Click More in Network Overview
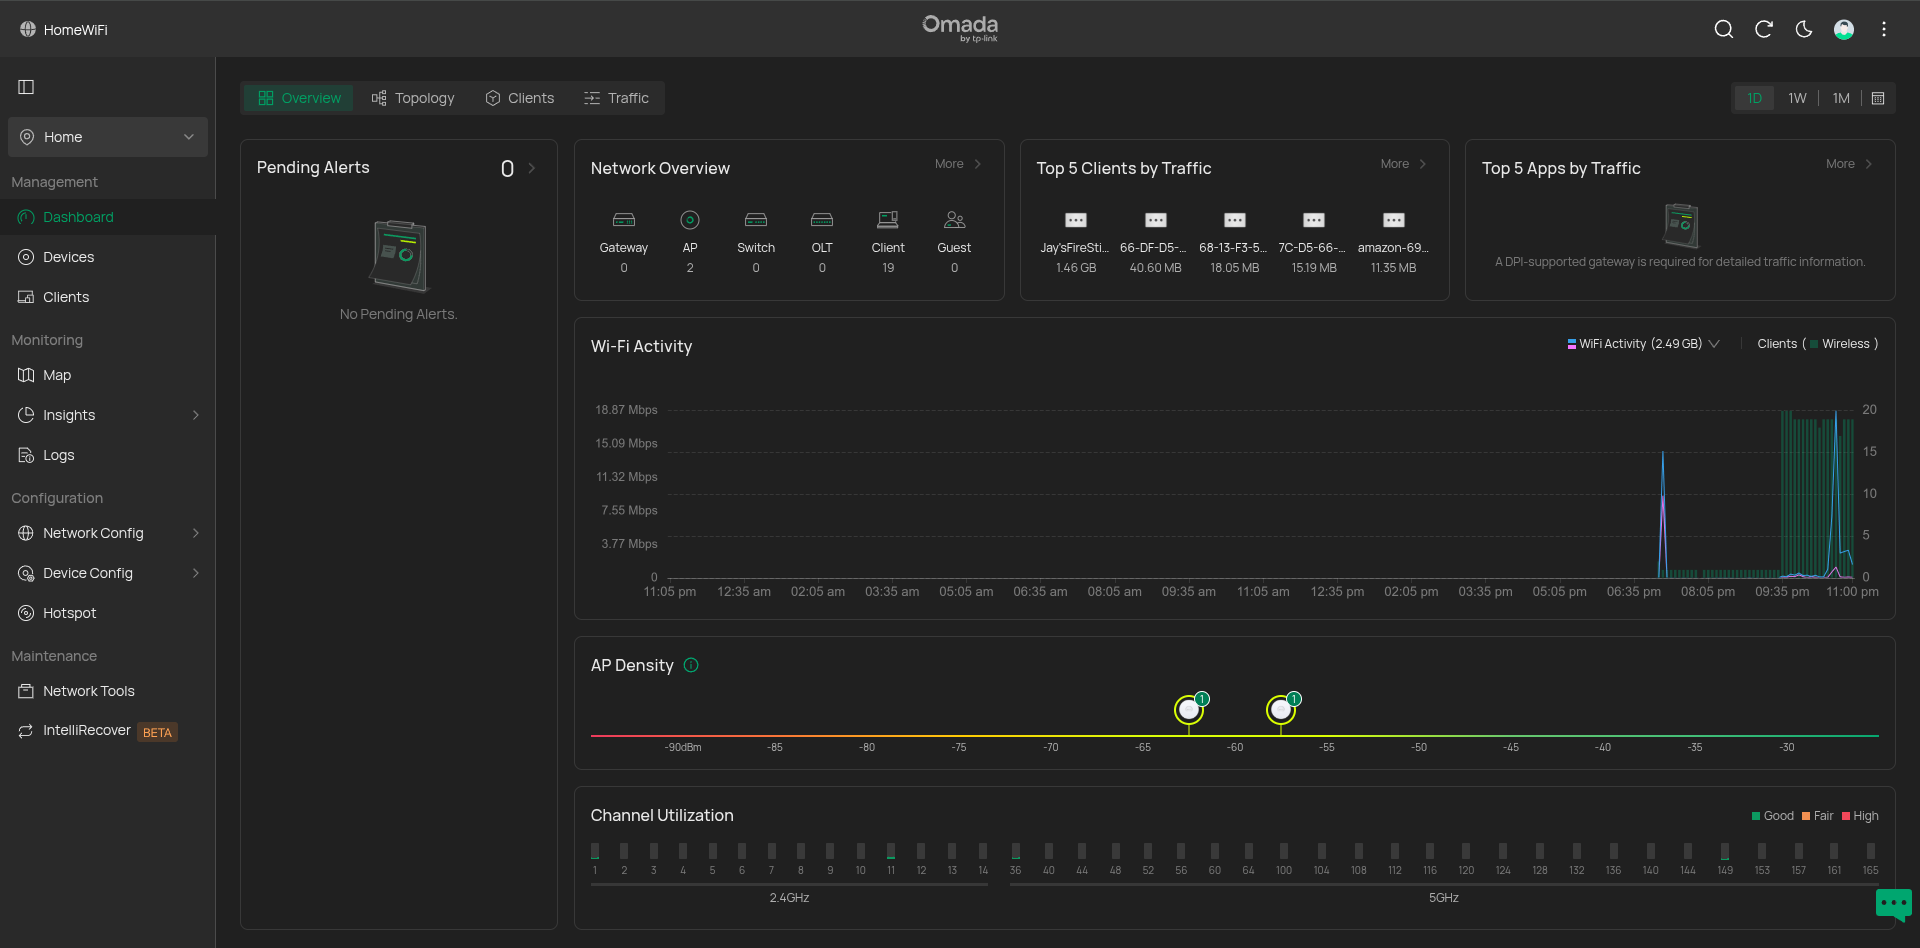This screenshot has height=948, width=1920. [x=957, y=164]
